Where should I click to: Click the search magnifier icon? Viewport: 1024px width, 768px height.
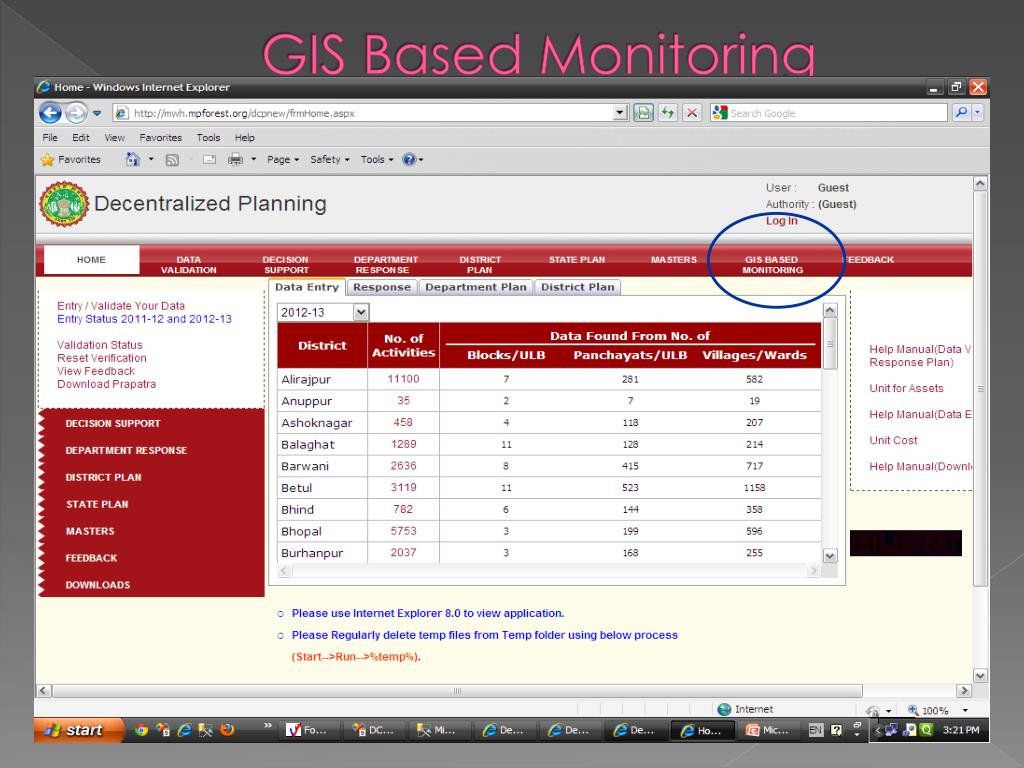(961, 112)
